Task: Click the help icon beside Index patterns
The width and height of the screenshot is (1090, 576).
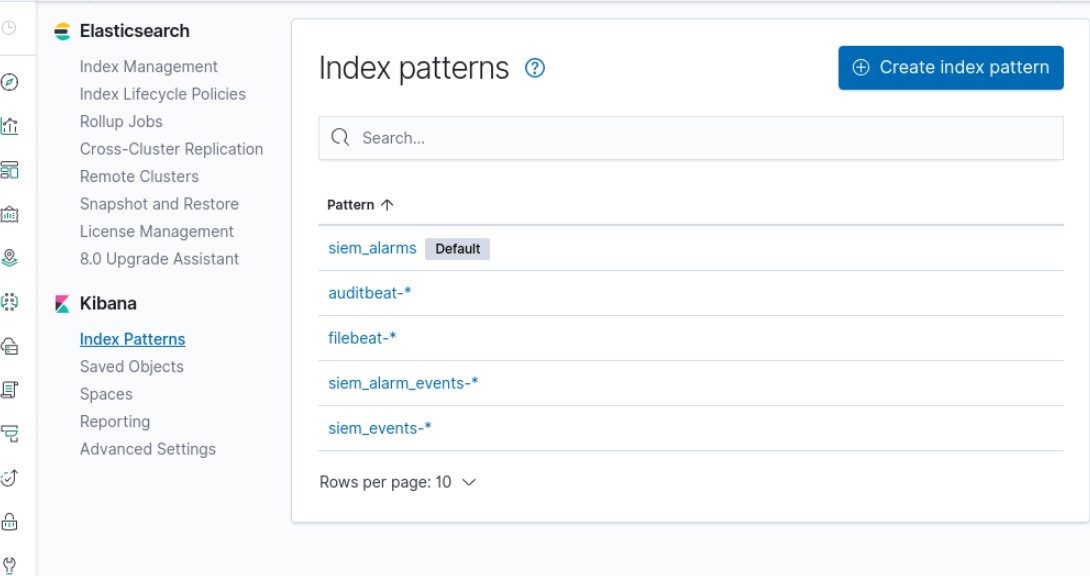Action: (535, 68)
